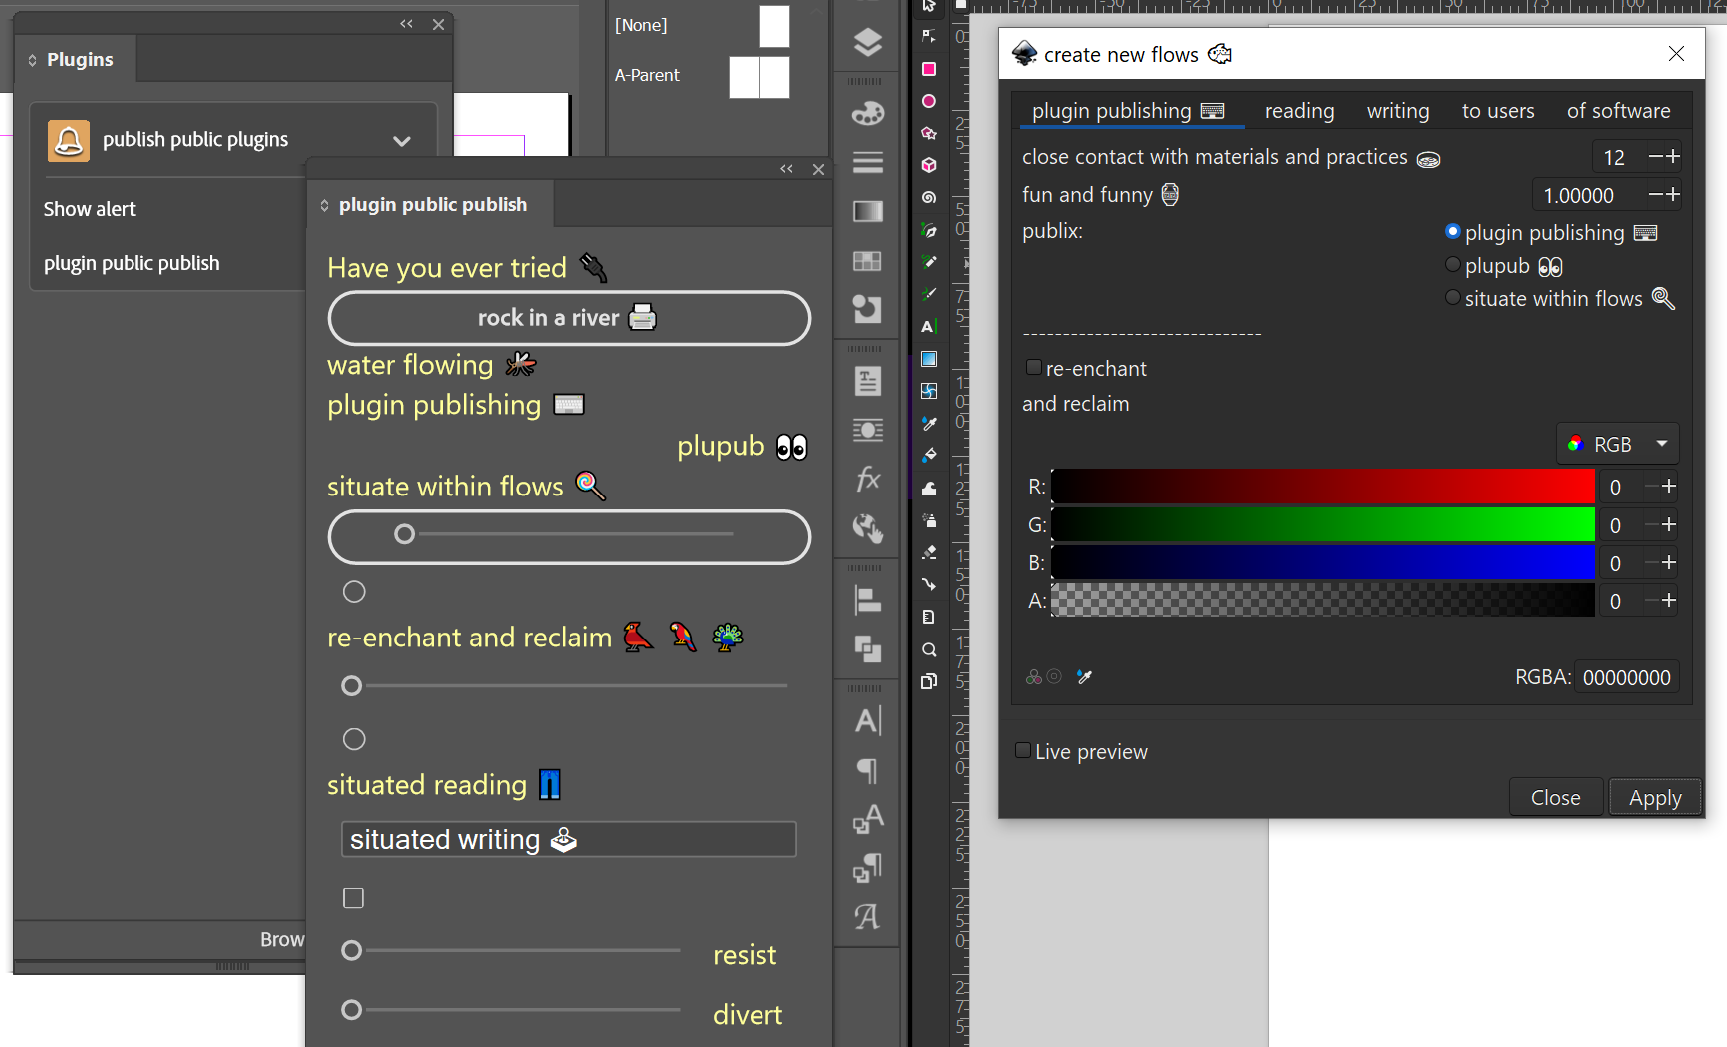Adjust the green G color slider
1727x1047 pixels.
pos(1322,524)
